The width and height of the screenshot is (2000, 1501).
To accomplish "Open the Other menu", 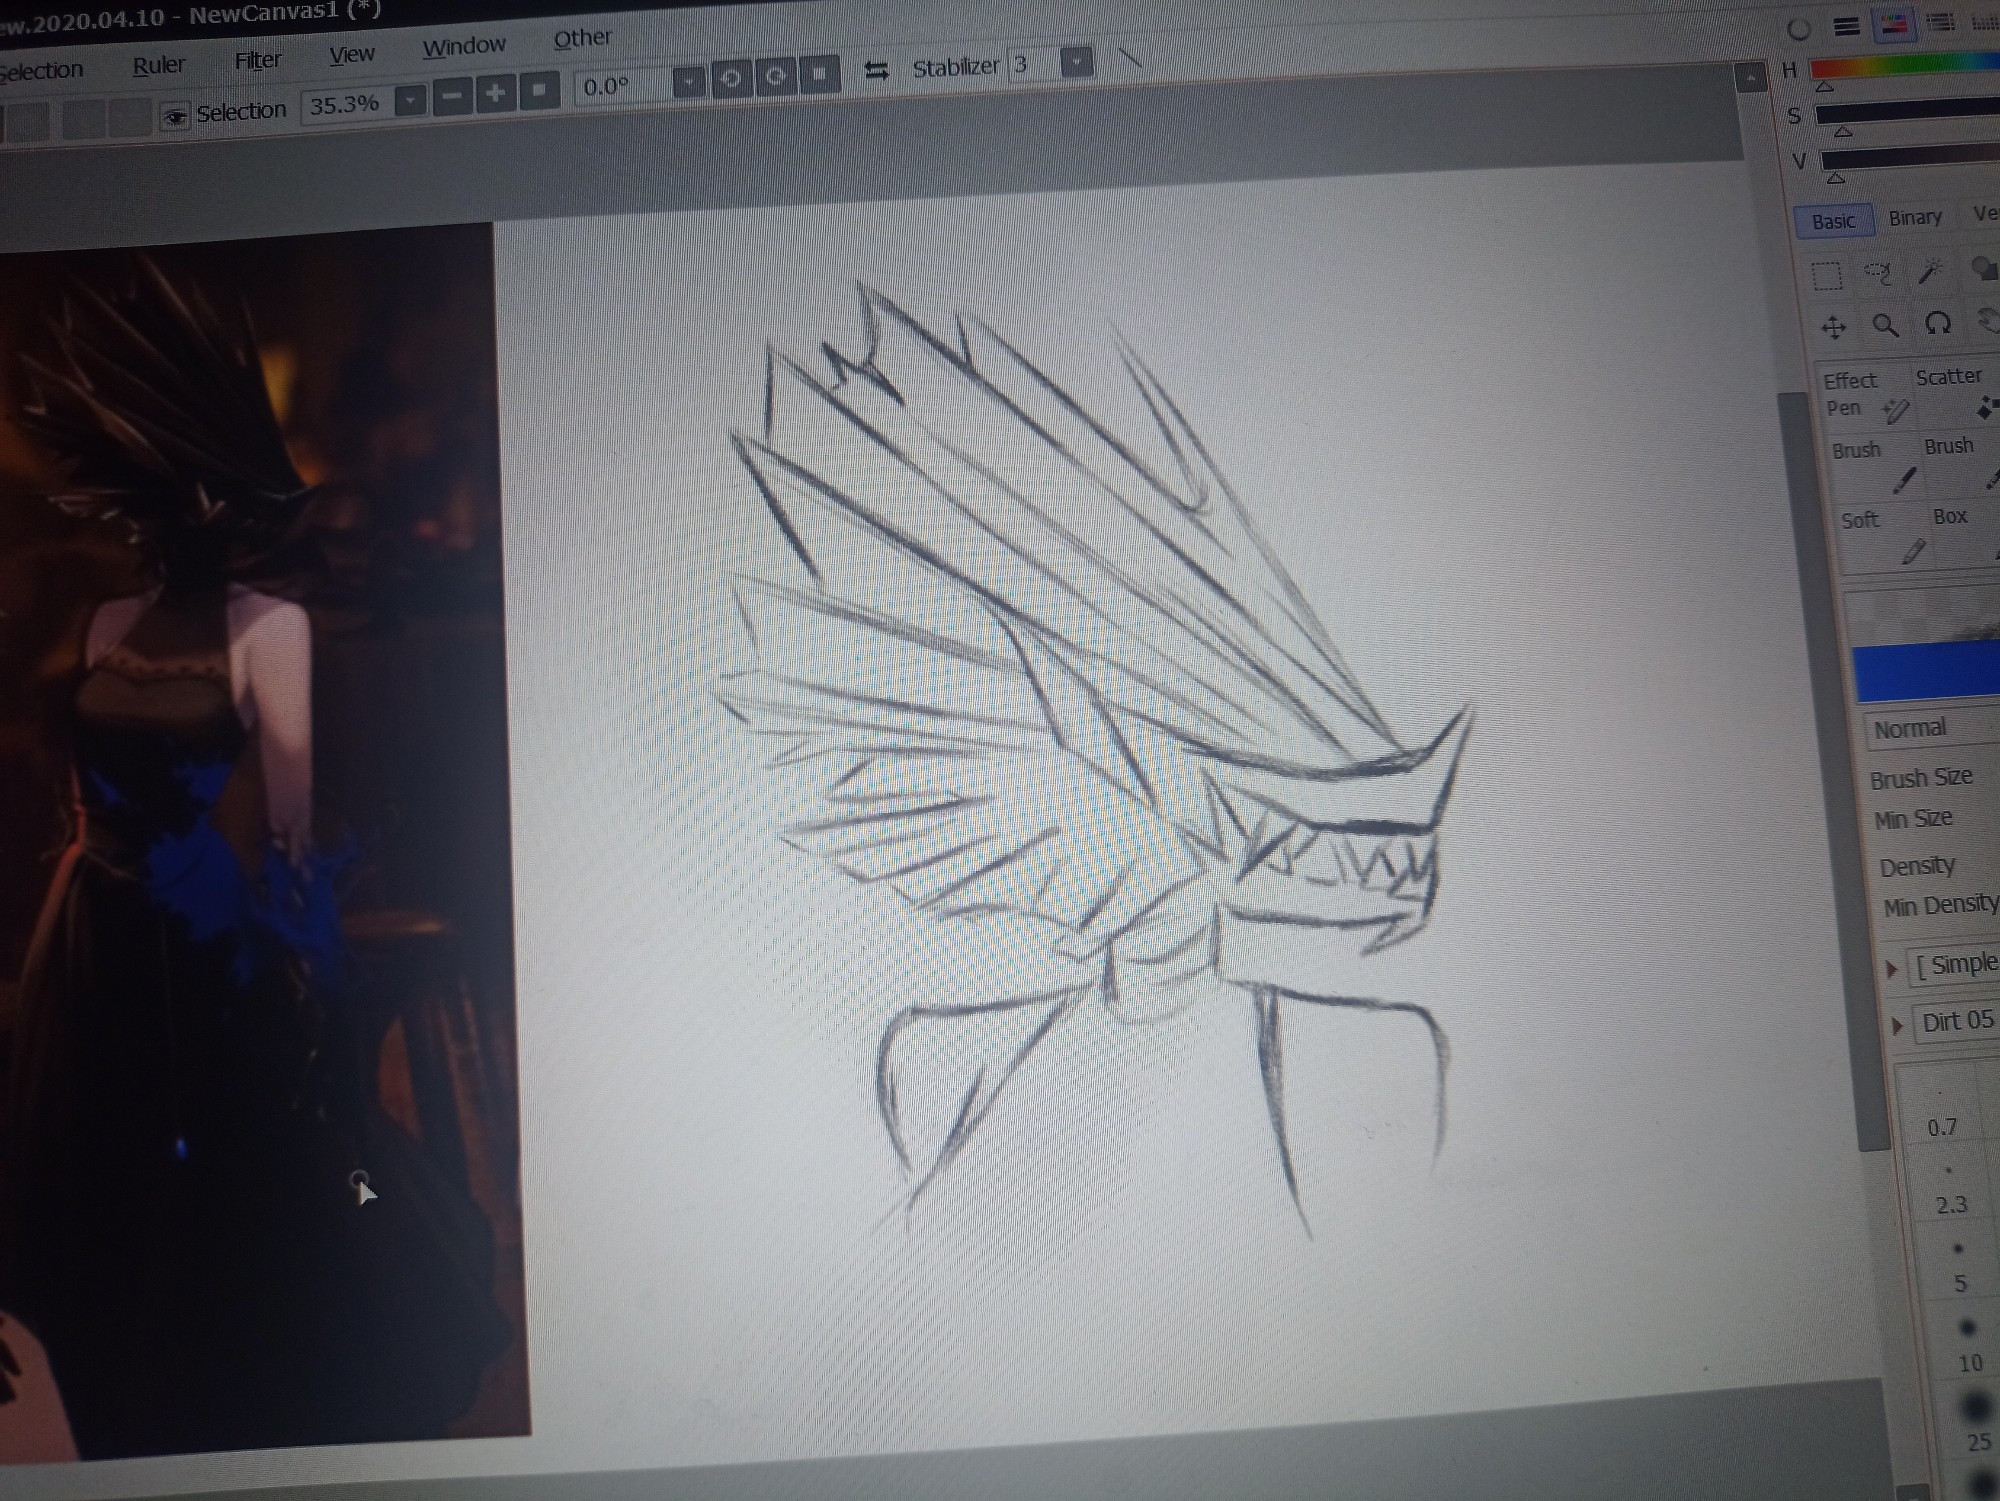I will [582, 39].
